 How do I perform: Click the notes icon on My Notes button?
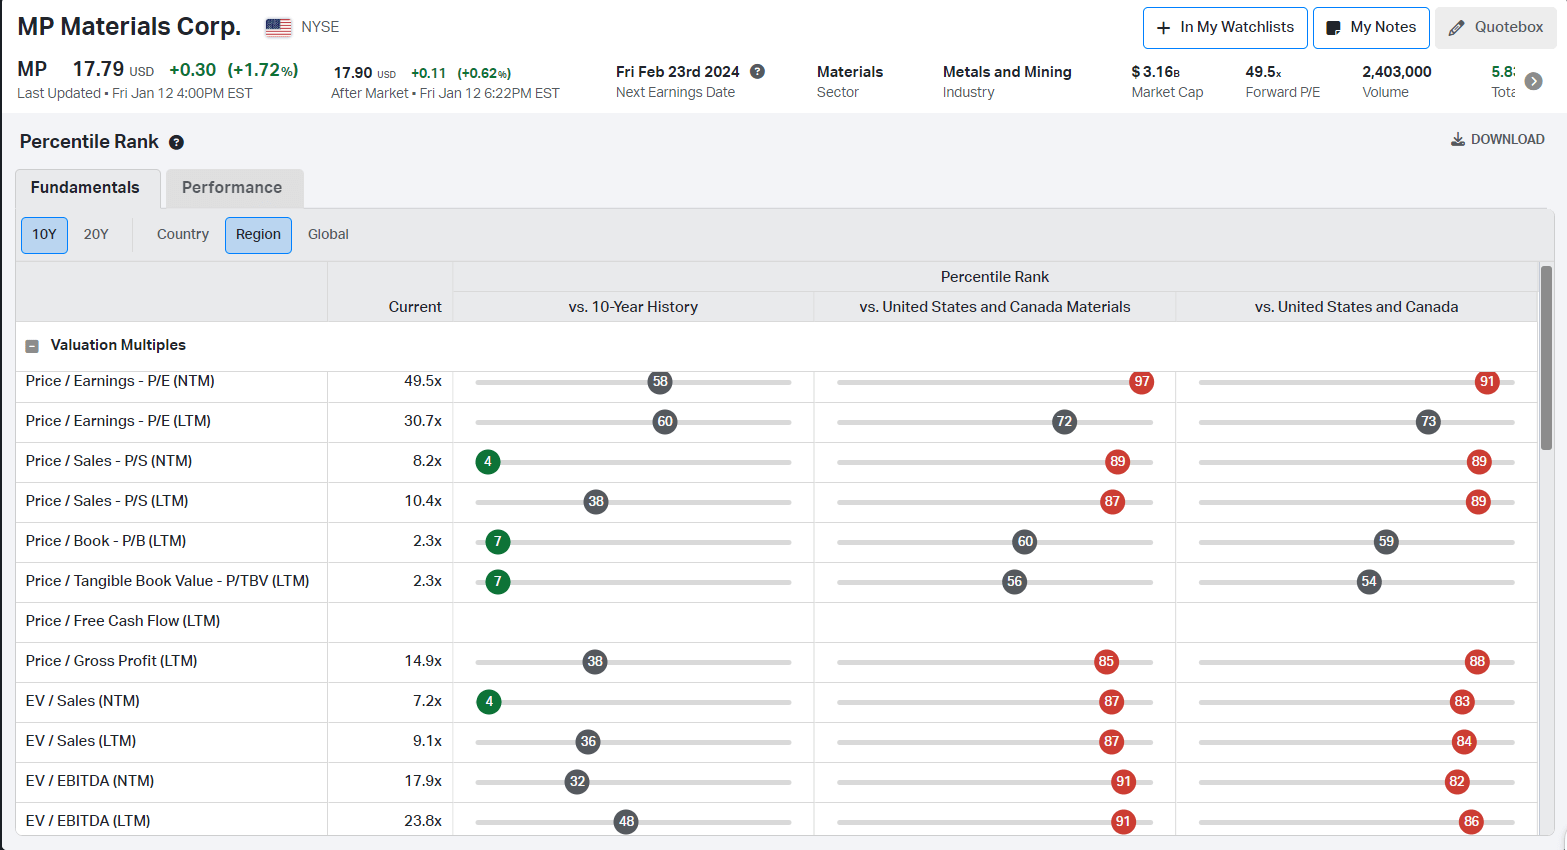coord(1334,27)
